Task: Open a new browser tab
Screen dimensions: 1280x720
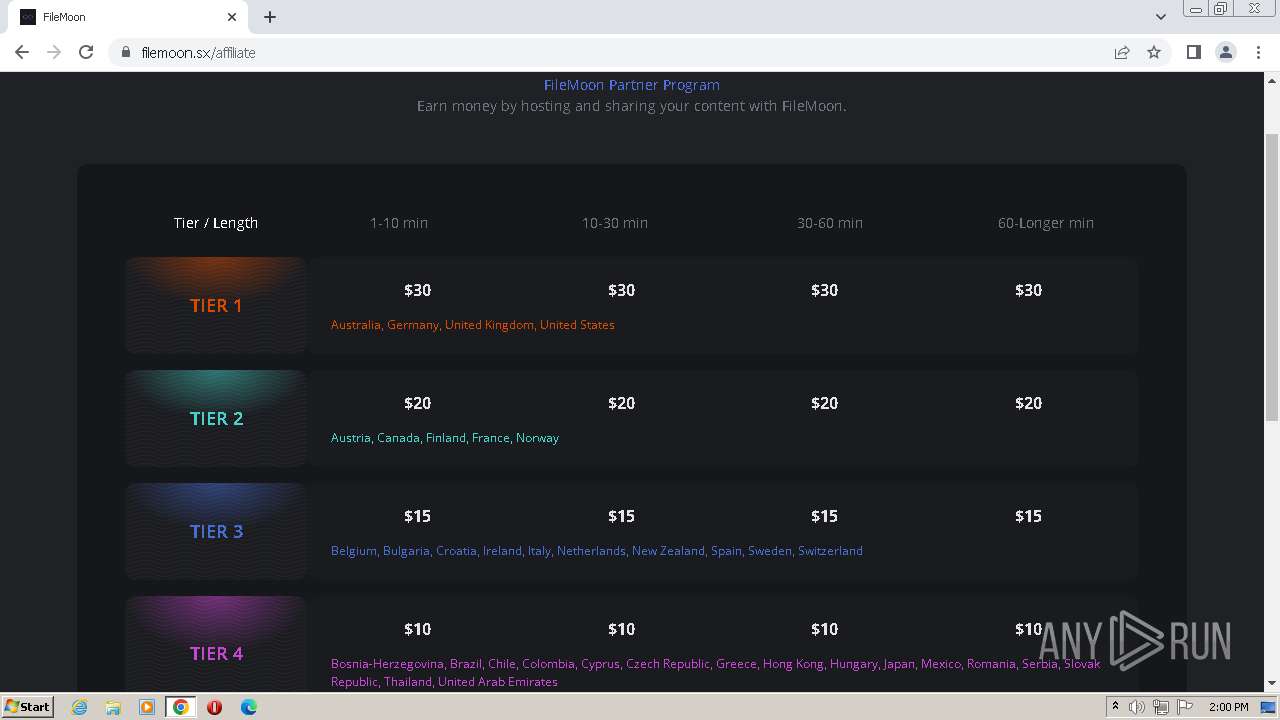Action: tap(270, 17)
